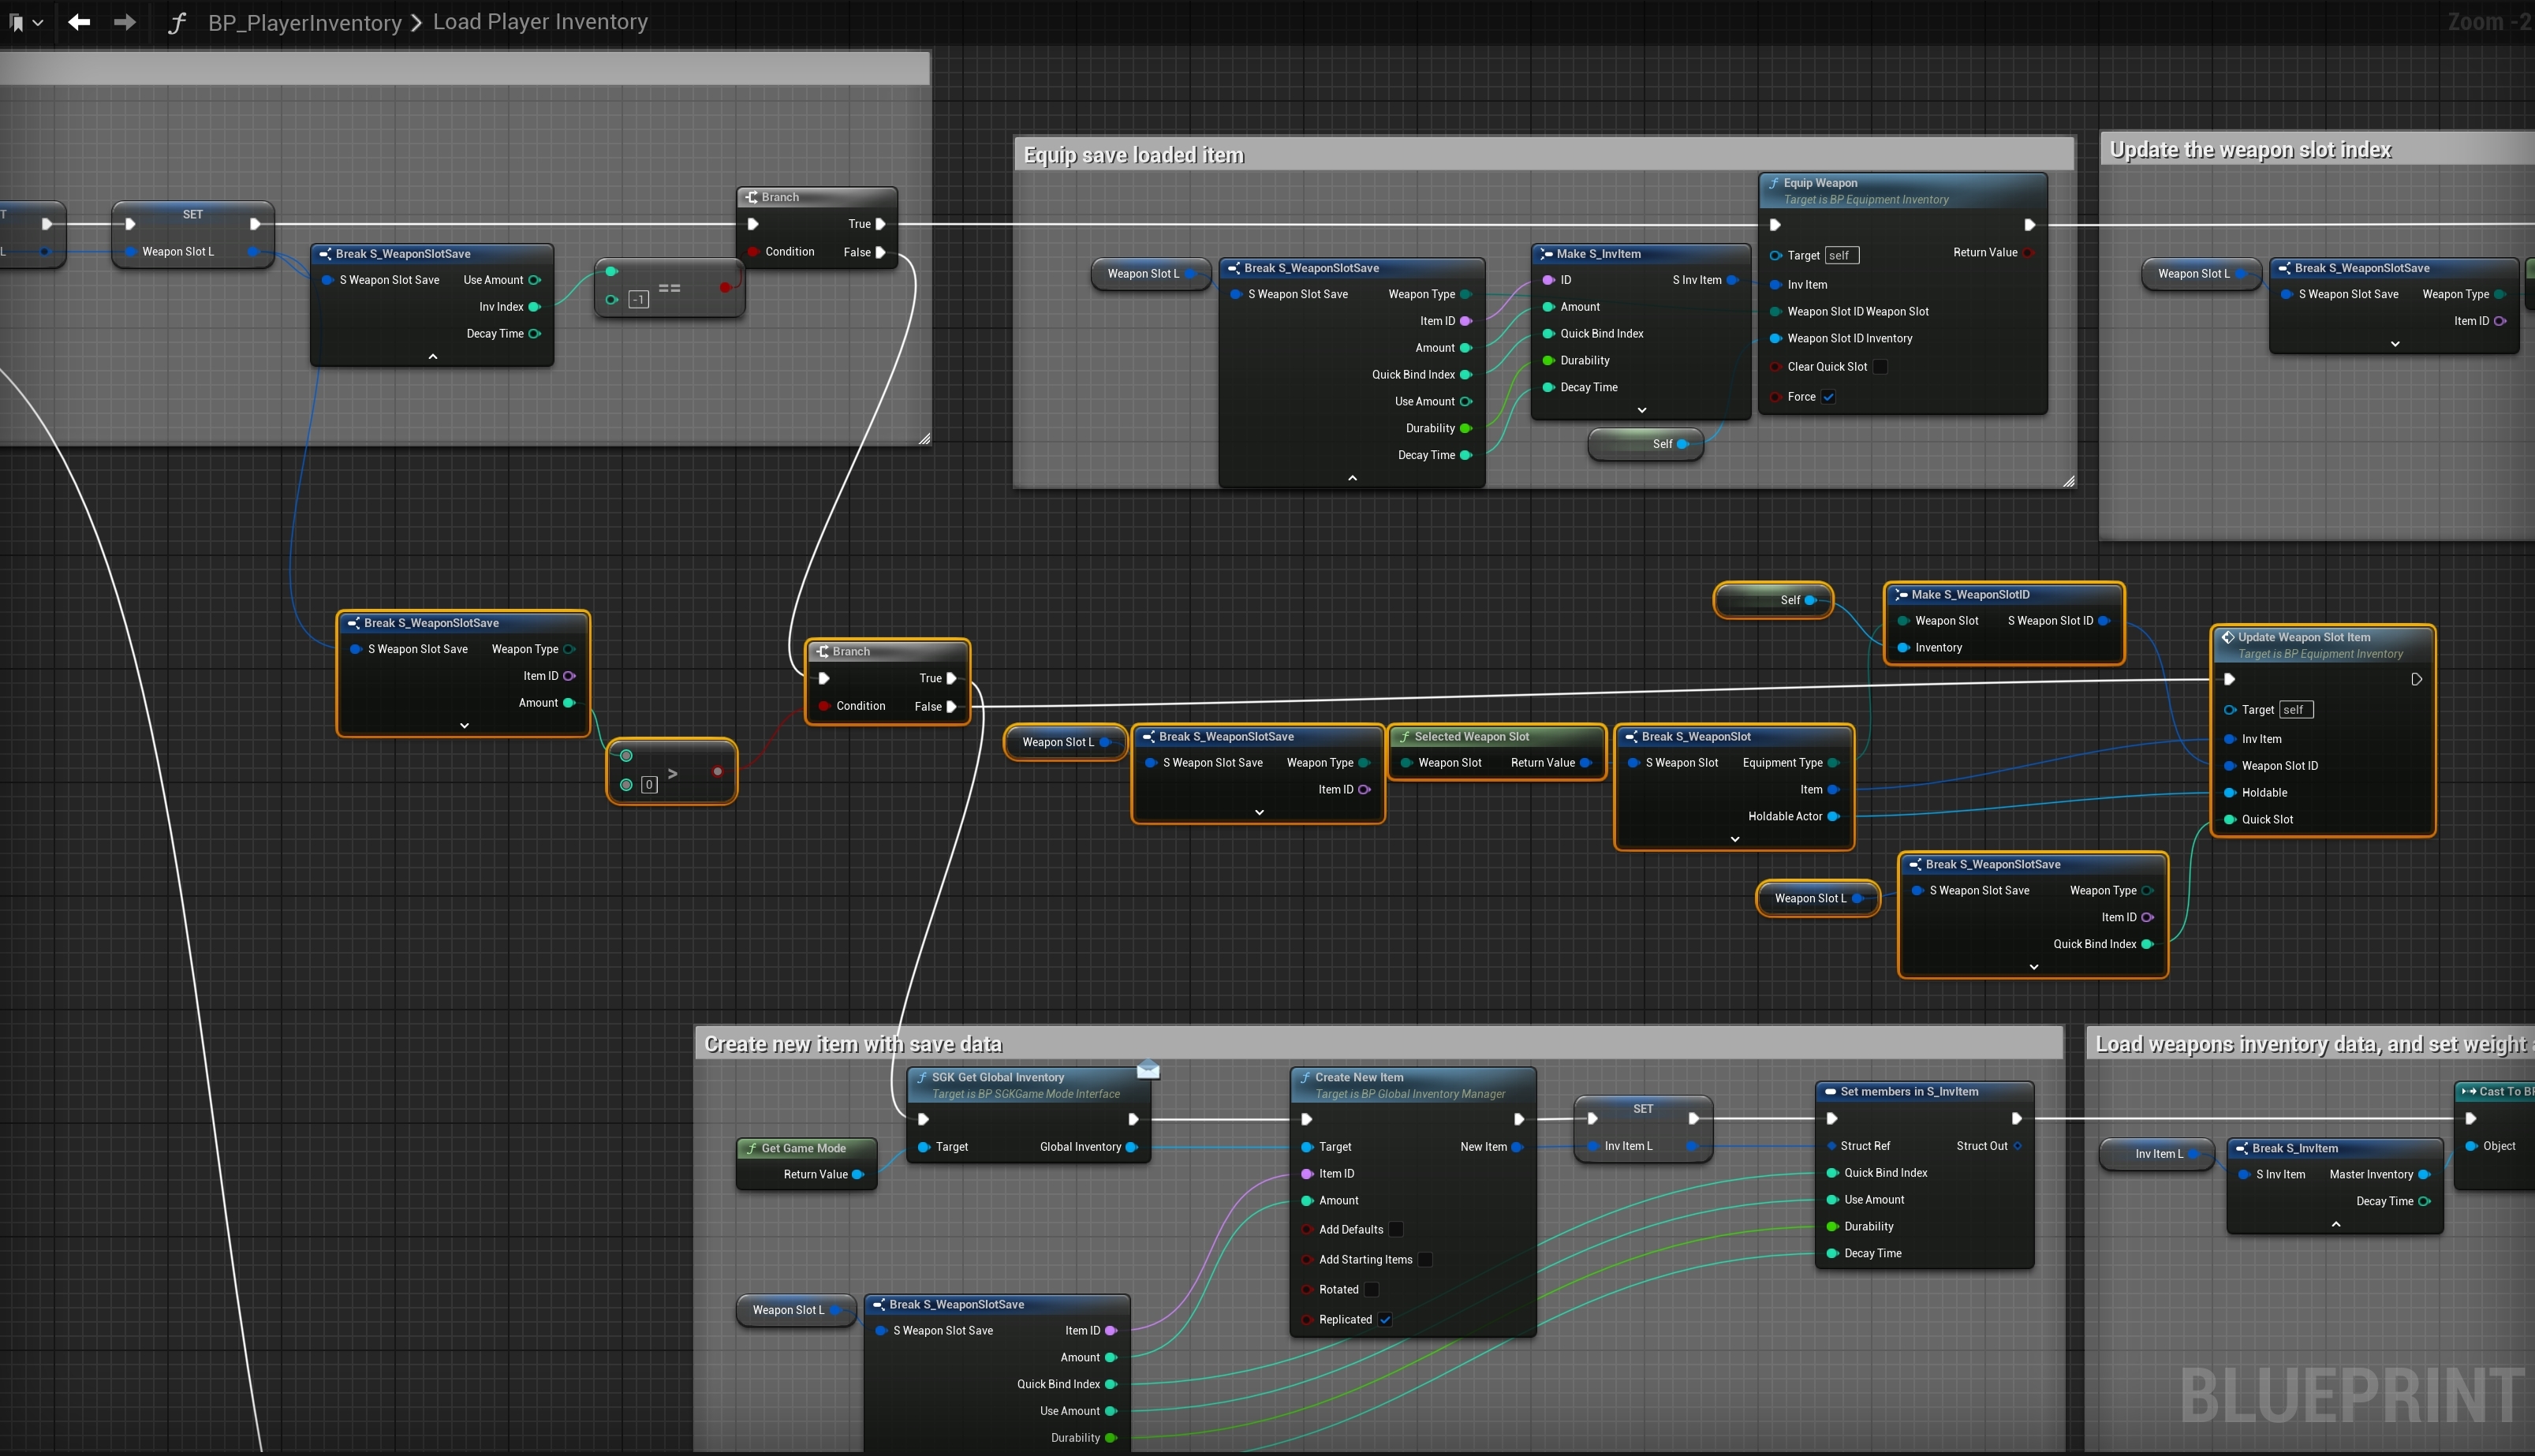The image size is (2535, 1456).
Task: Click the True output pin of the lower Branch node
Action: tap(951, 678)
